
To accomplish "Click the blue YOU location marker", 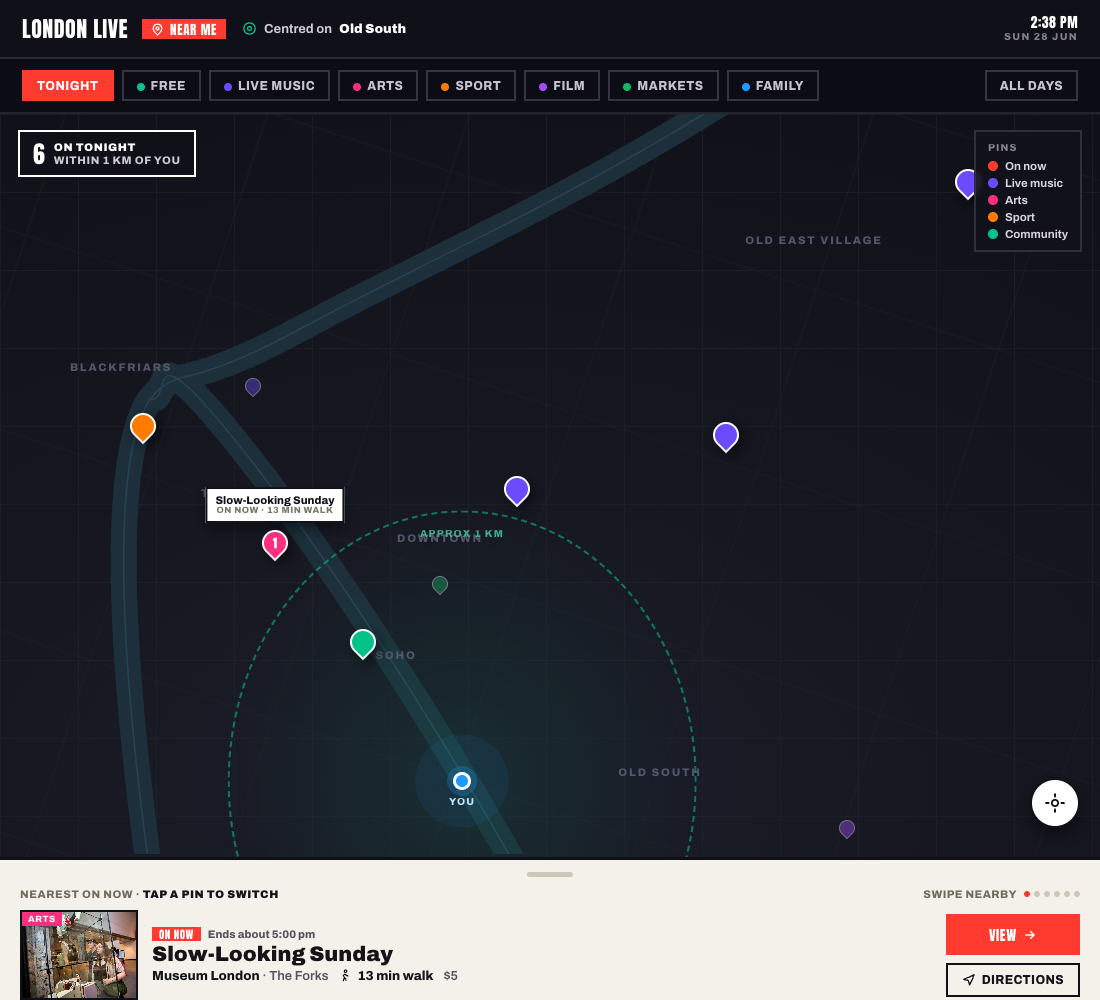I will [x=462, y=780].
